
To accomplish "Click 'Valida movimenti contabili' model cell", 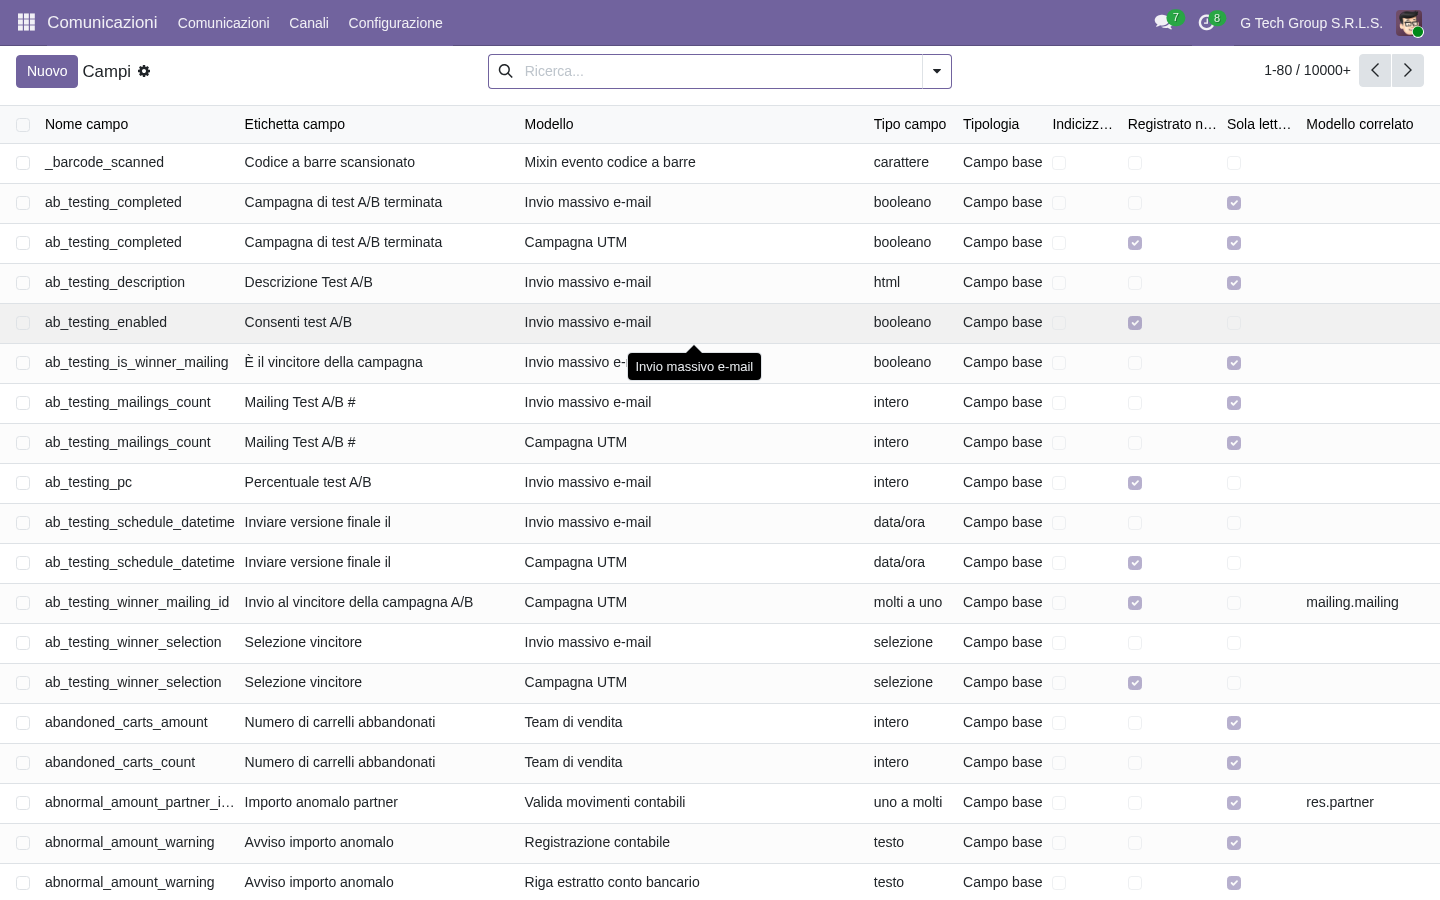I will click(x=604, y=802).
